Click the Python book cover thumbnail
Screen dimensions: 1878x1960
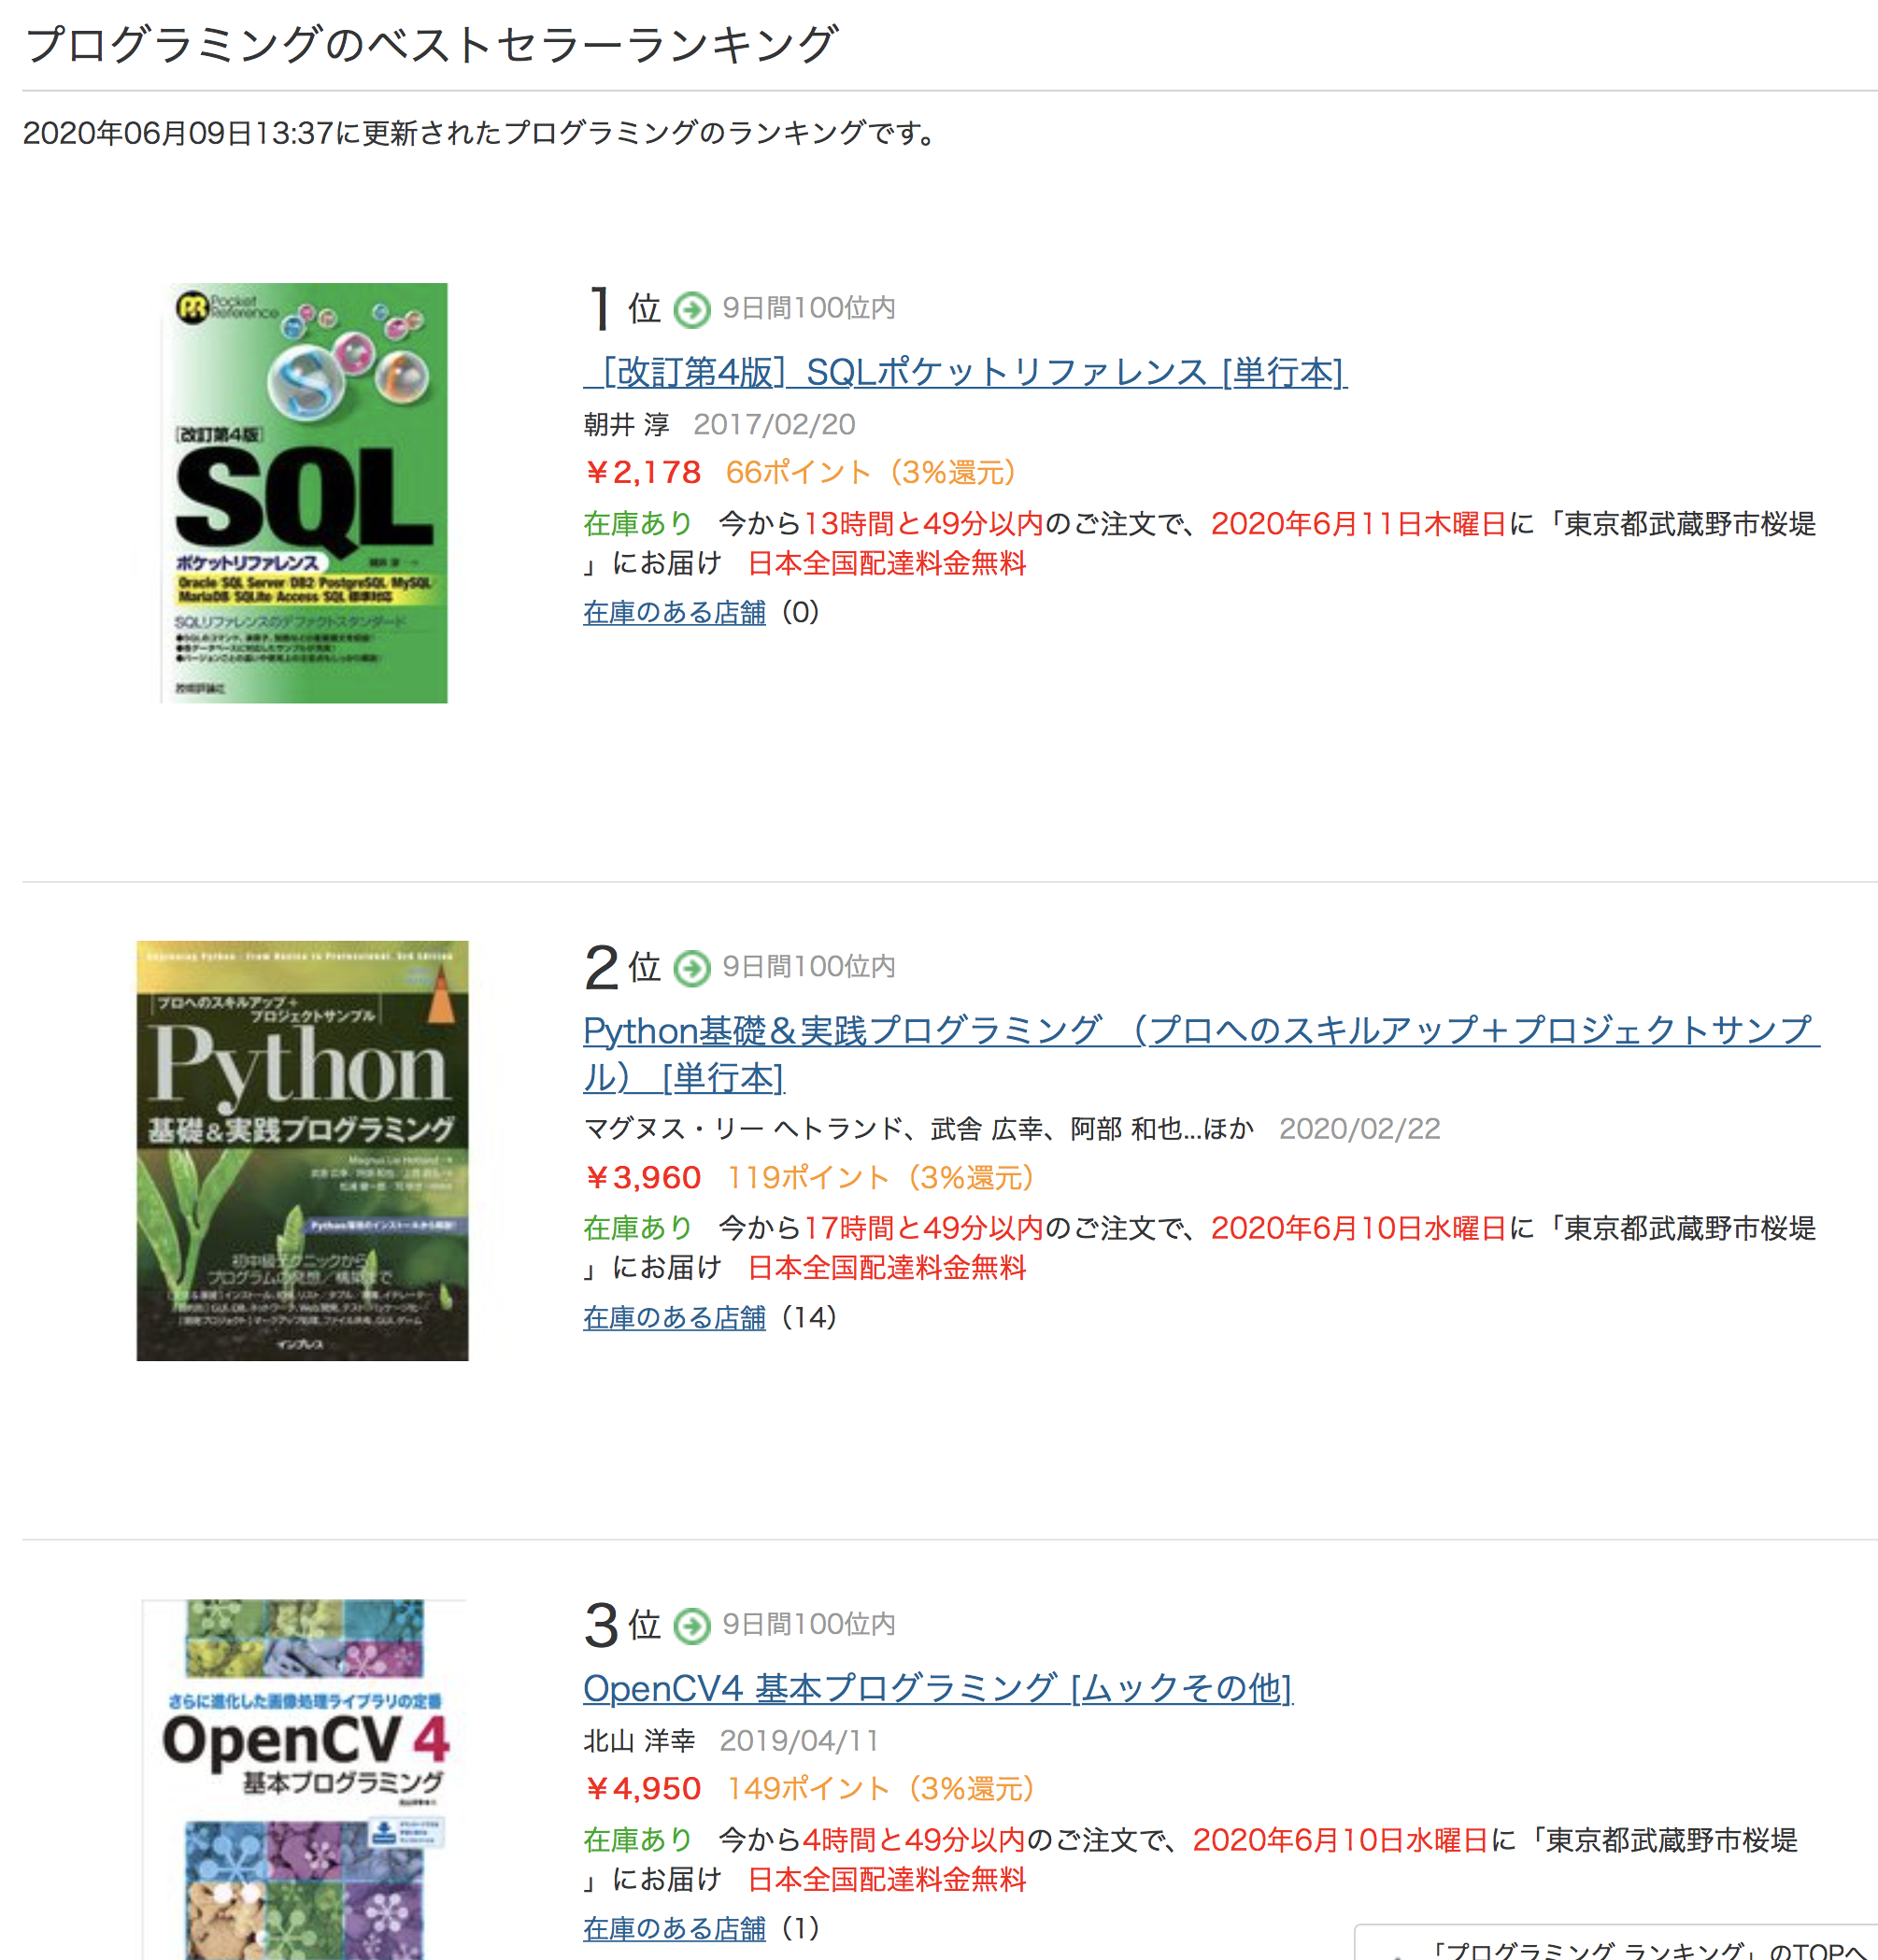pyautogui.click(x=302, y=1150)
